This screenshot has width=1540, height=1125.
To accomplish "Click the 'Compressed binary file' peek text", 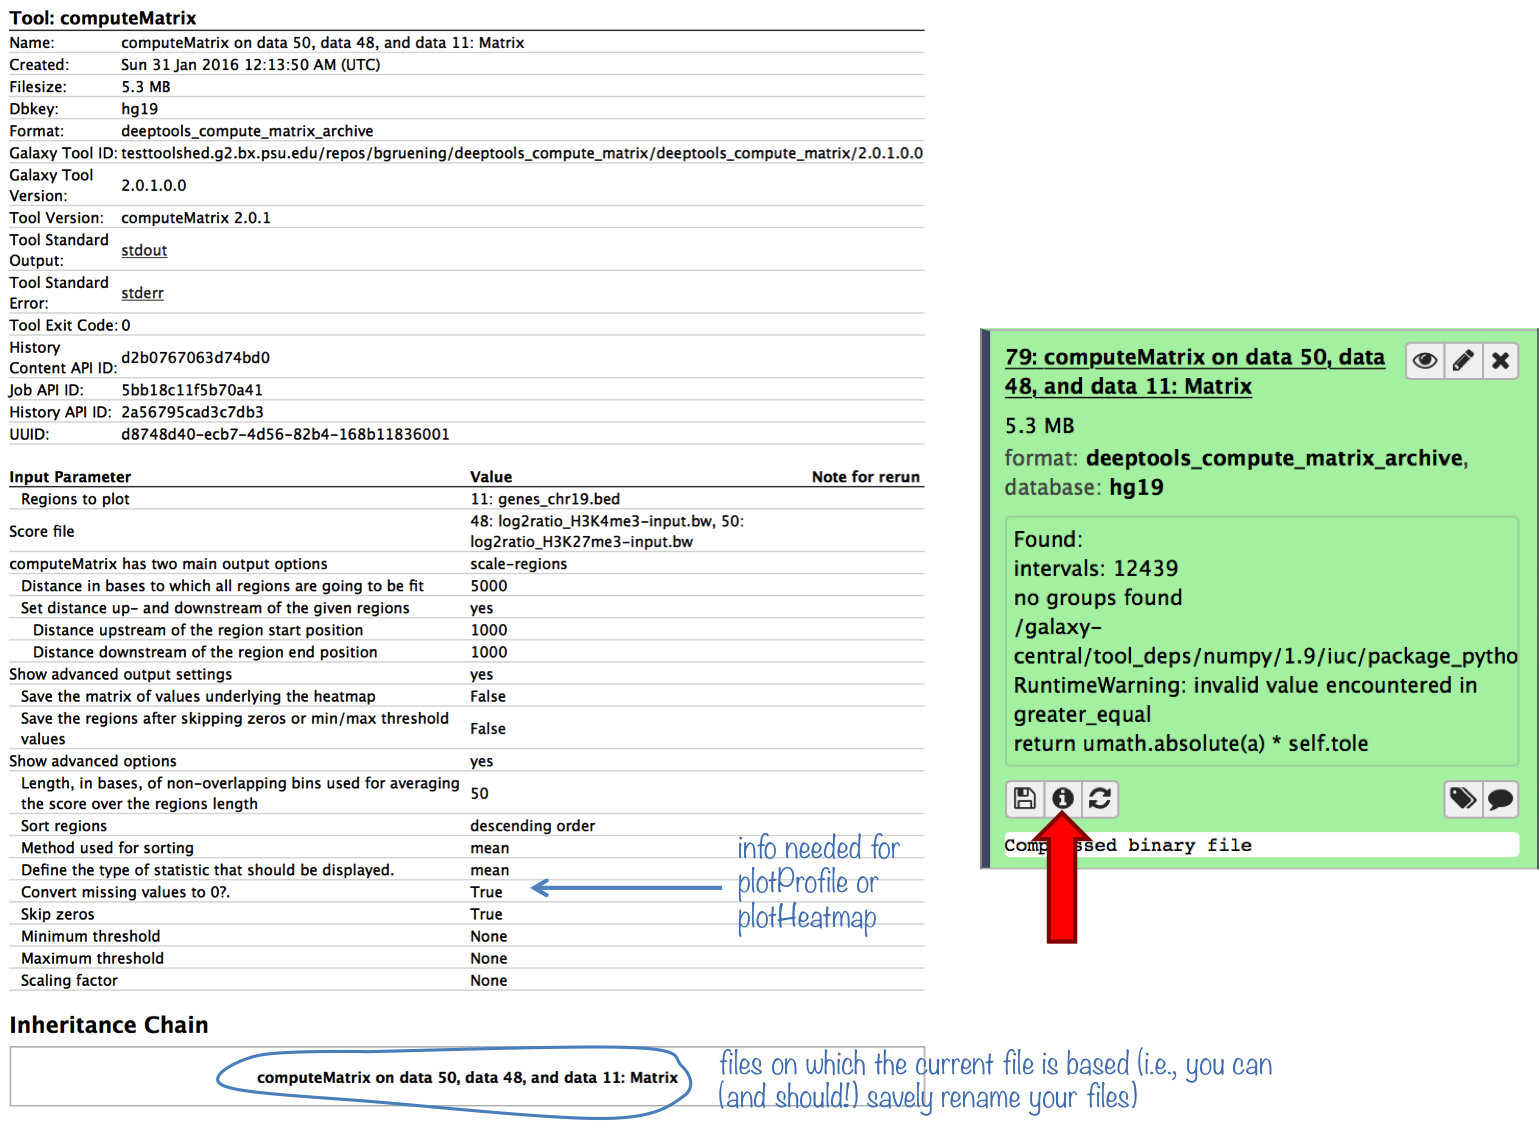I will pyautogui.click(x=1128, y=846).
